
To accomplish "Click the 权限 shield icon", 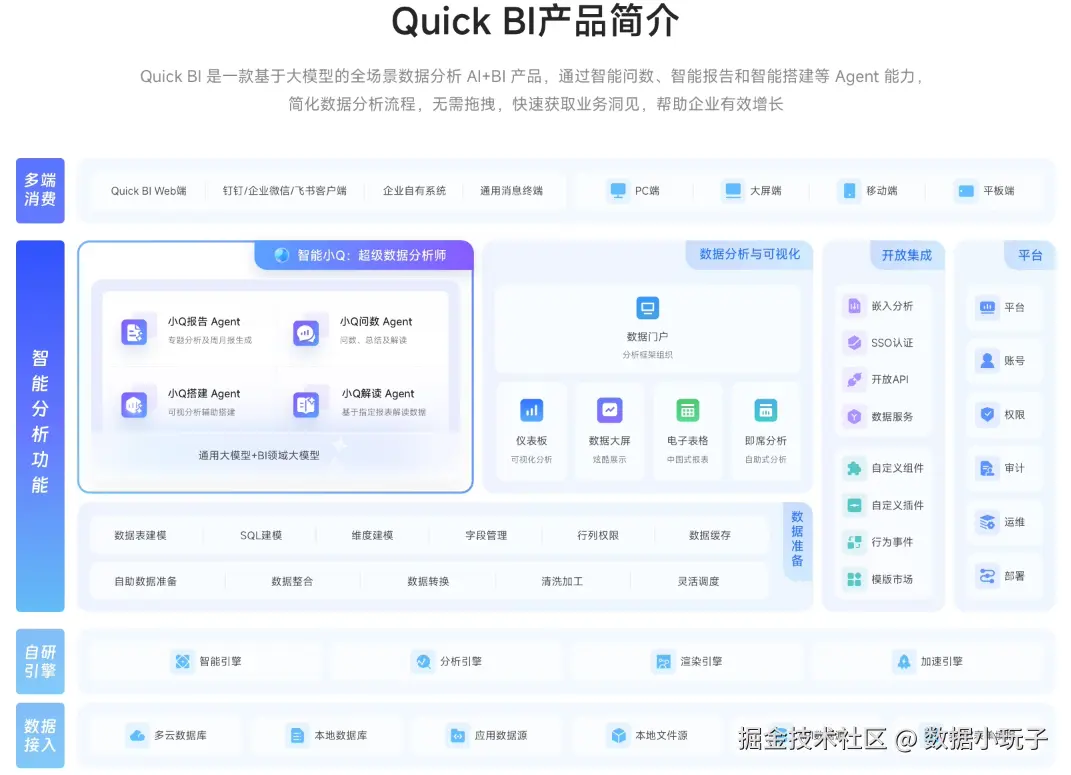I will click(x=987, y=414).
